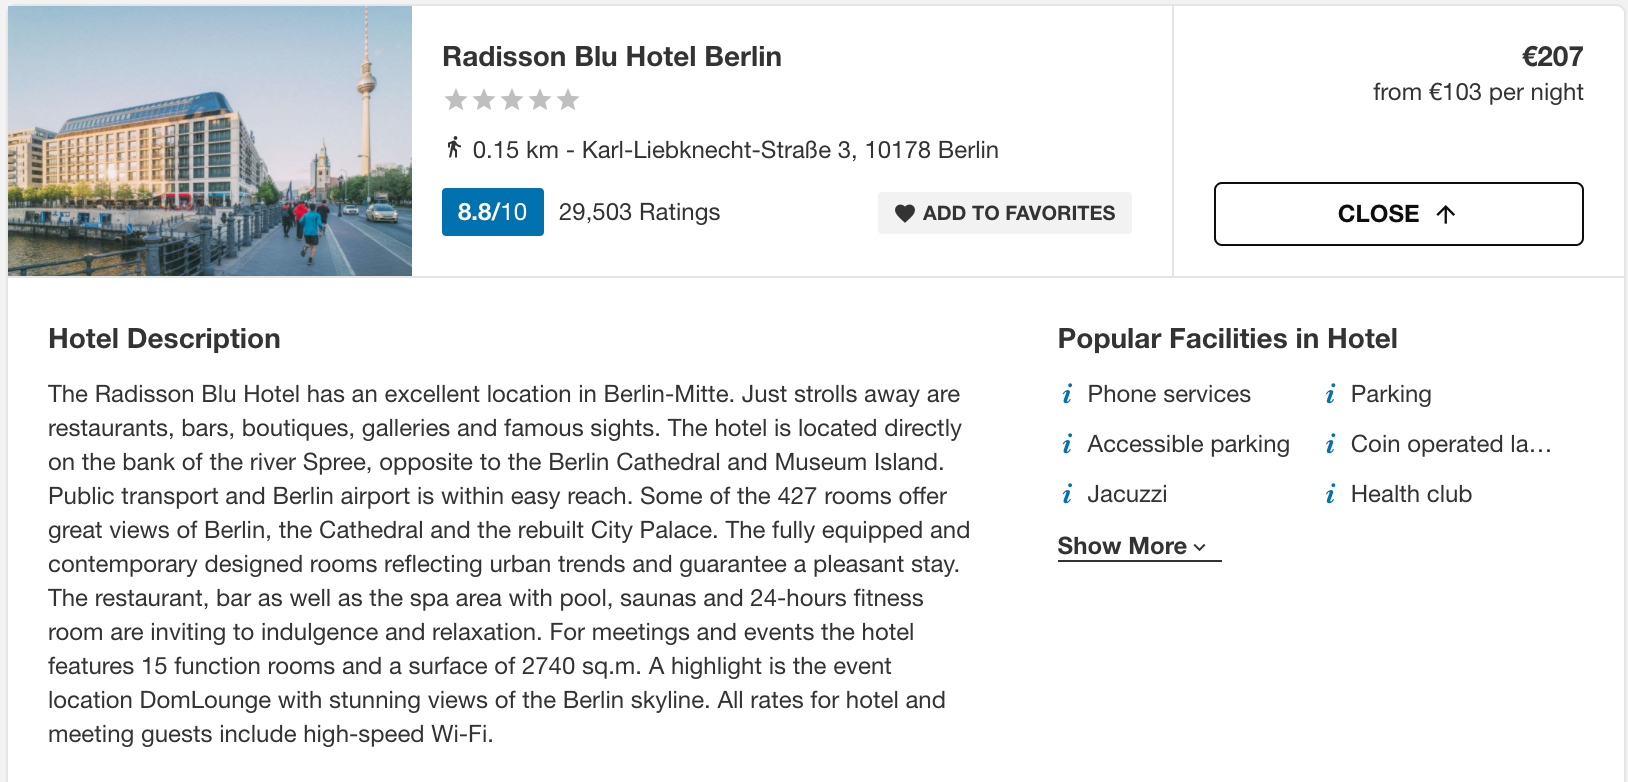
Task: Click the info icon beside Health club
Action: pos(1330,495)
